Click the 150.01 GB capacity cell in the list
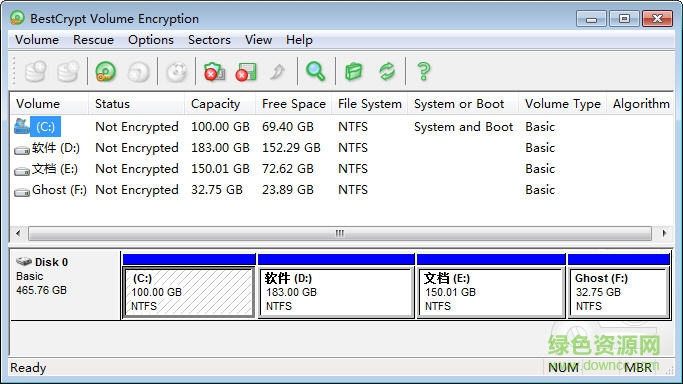 click(220, 169)
